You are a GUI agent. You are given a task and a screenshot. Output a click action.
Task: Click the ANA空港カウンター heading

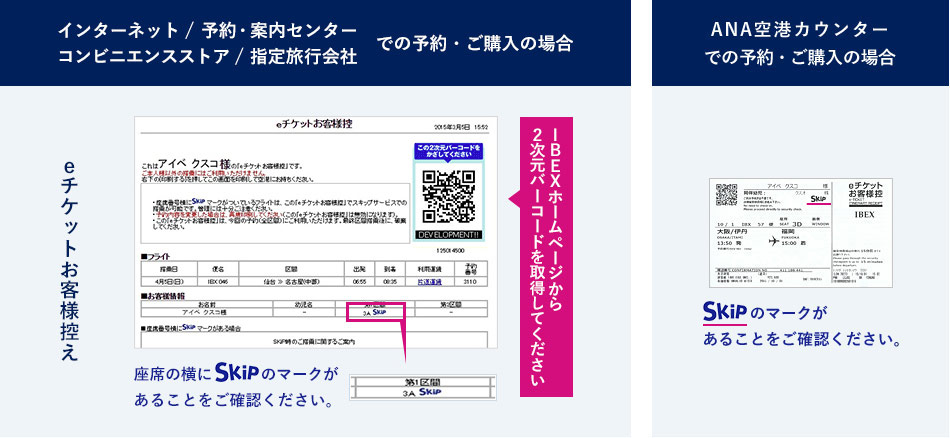(x=800, y=29)
